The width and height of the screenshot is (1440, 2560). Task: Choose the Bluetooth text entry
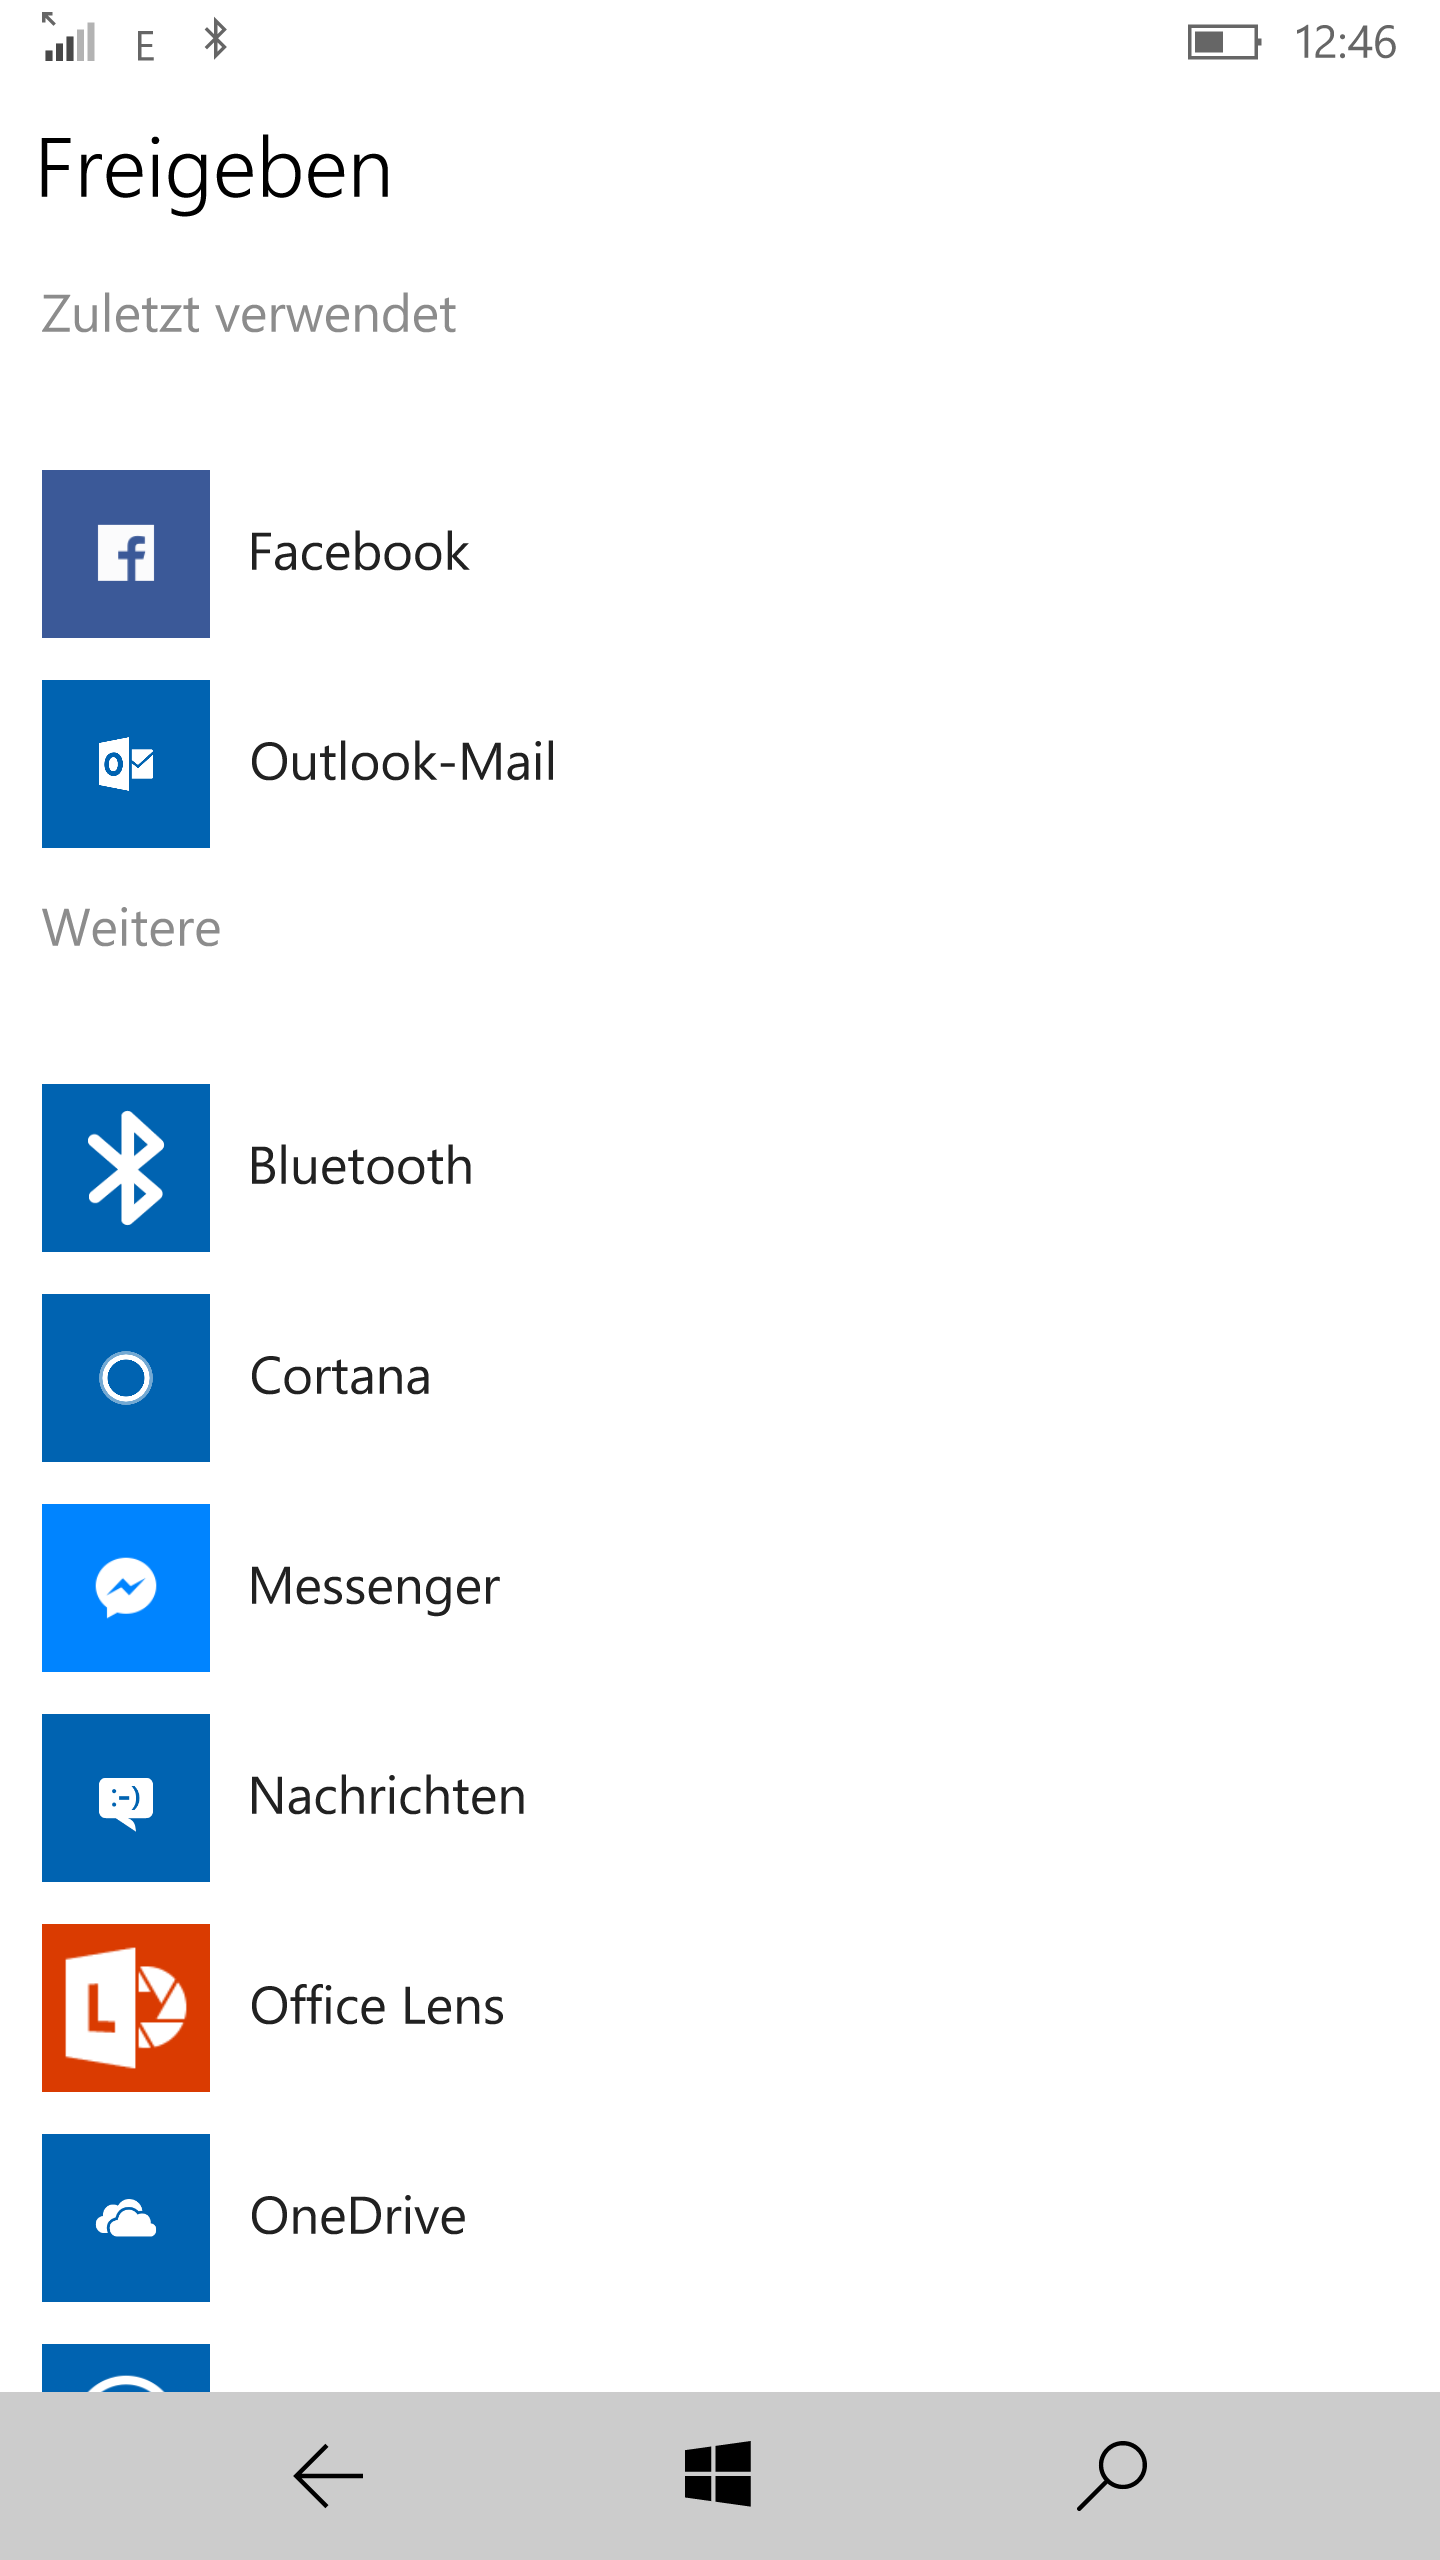point(361,1166)
